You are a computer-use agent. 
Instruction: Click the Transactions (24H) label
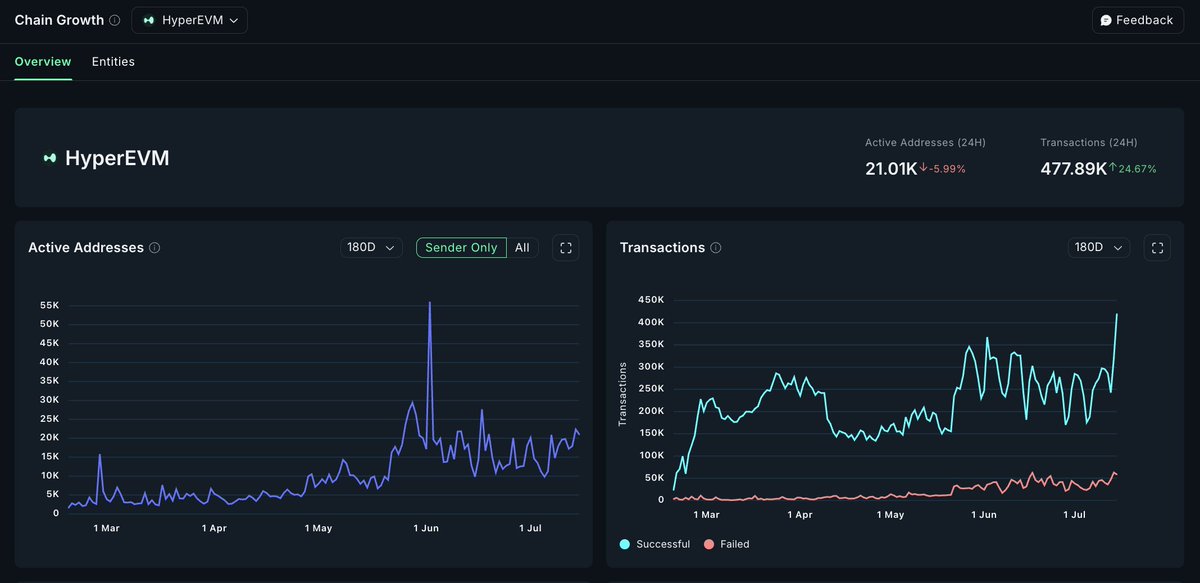[1088, 143]
